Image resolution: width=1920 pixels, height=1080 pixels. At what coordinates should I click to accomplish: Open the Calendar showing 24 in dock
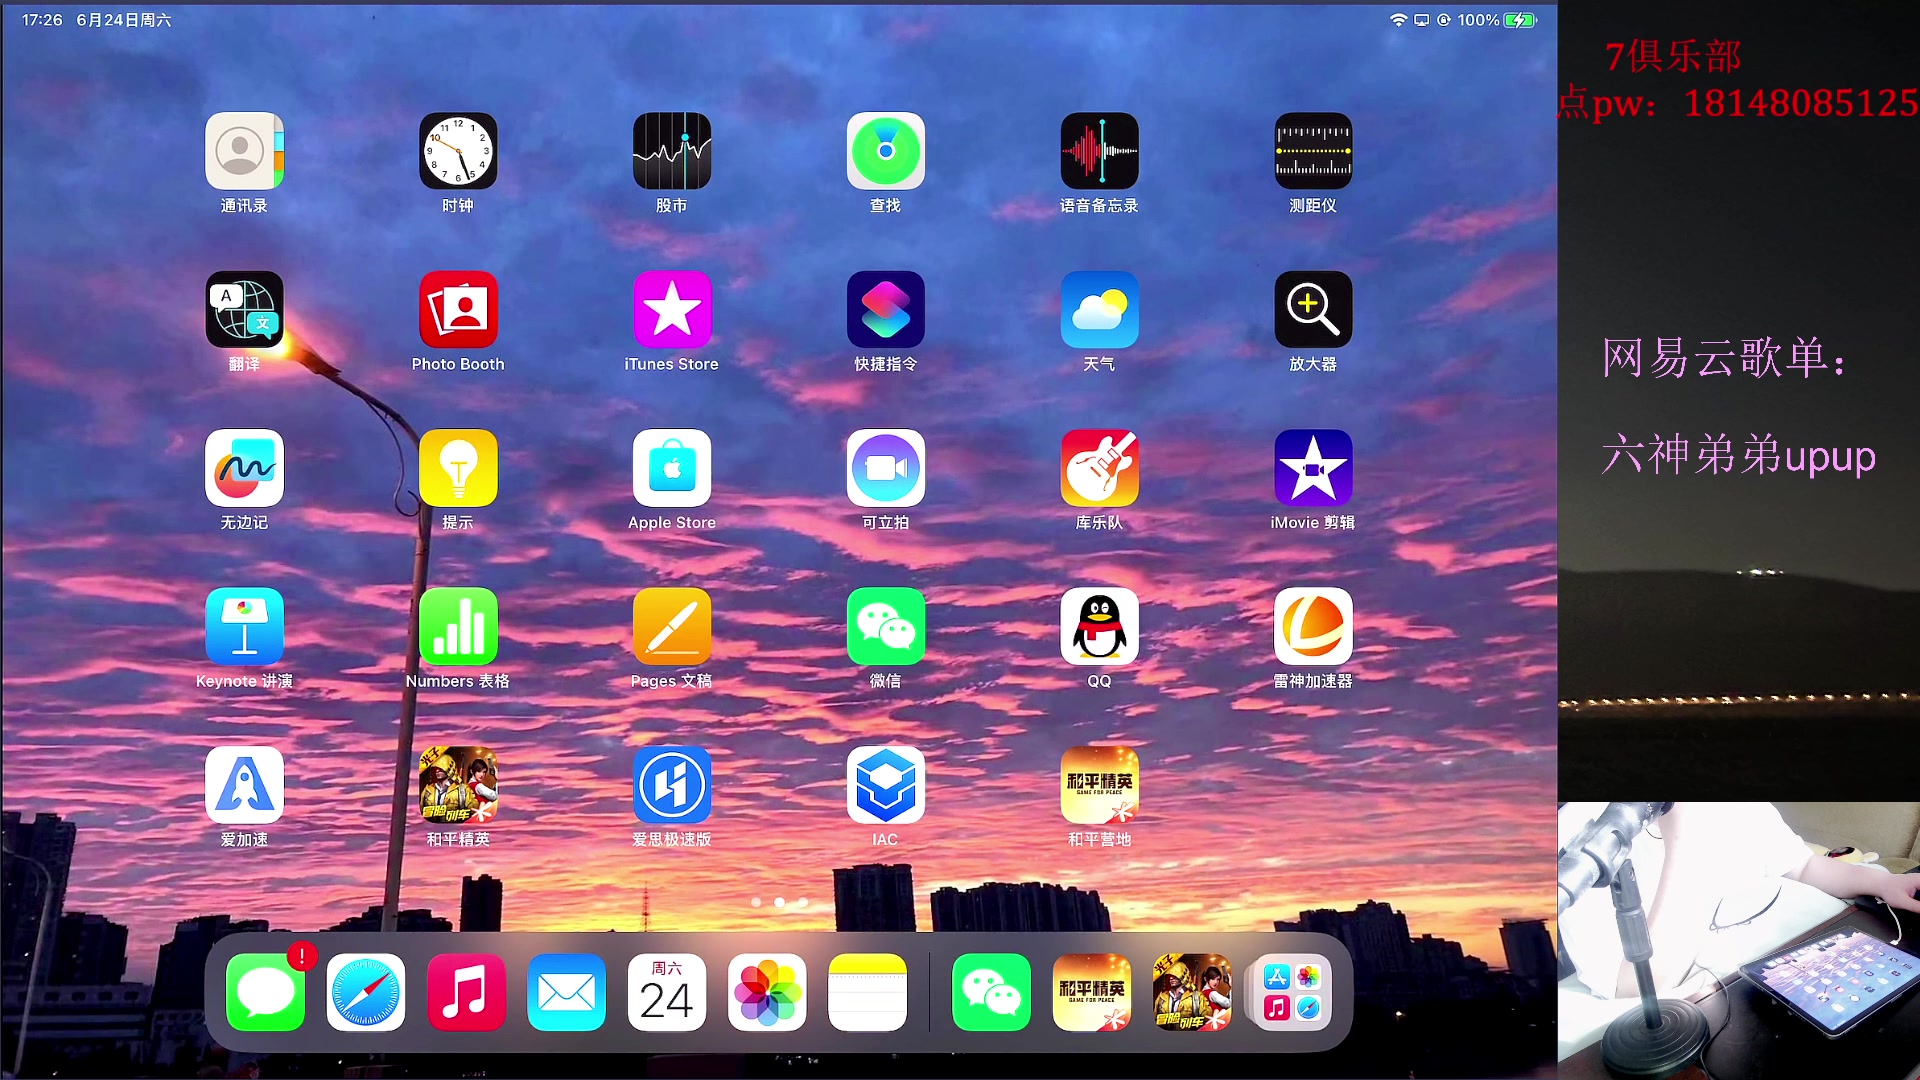pos(666,992)
